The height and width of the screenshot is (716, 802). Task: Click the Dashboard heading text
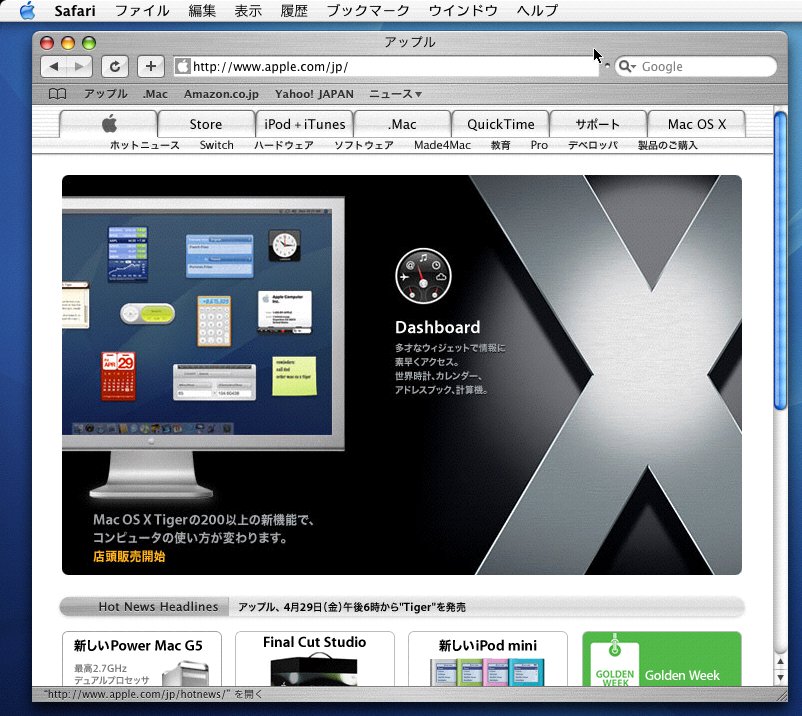(437, 327)
